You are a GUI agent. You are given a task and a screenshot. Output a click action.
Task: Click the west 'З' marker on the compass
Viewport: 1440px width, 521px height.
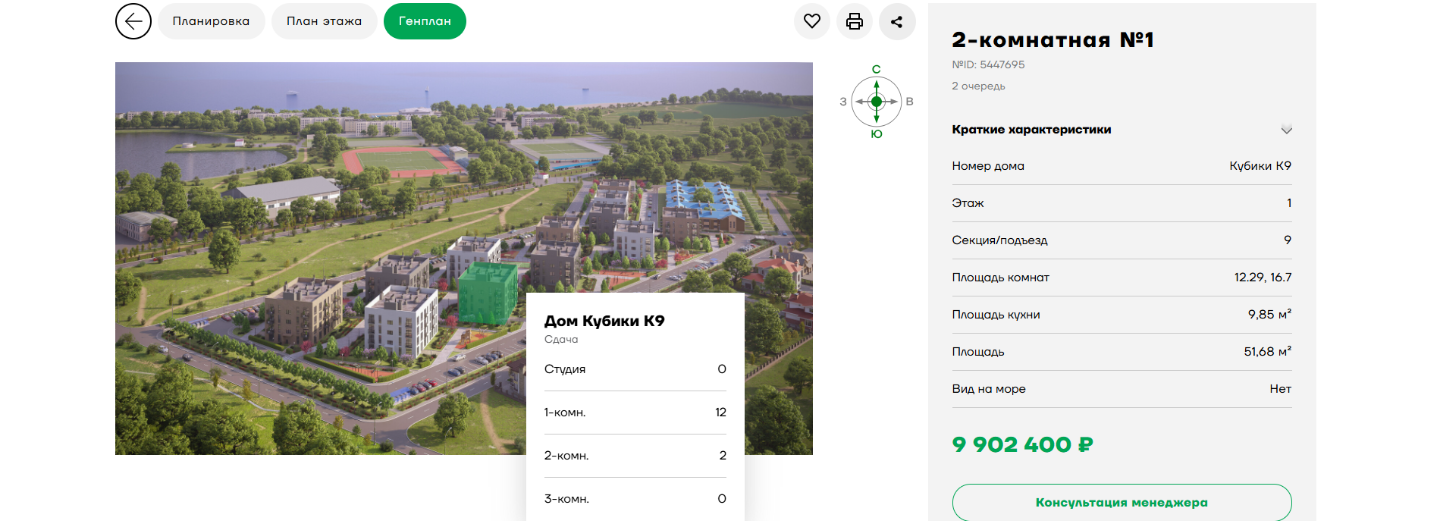point(843,102)
